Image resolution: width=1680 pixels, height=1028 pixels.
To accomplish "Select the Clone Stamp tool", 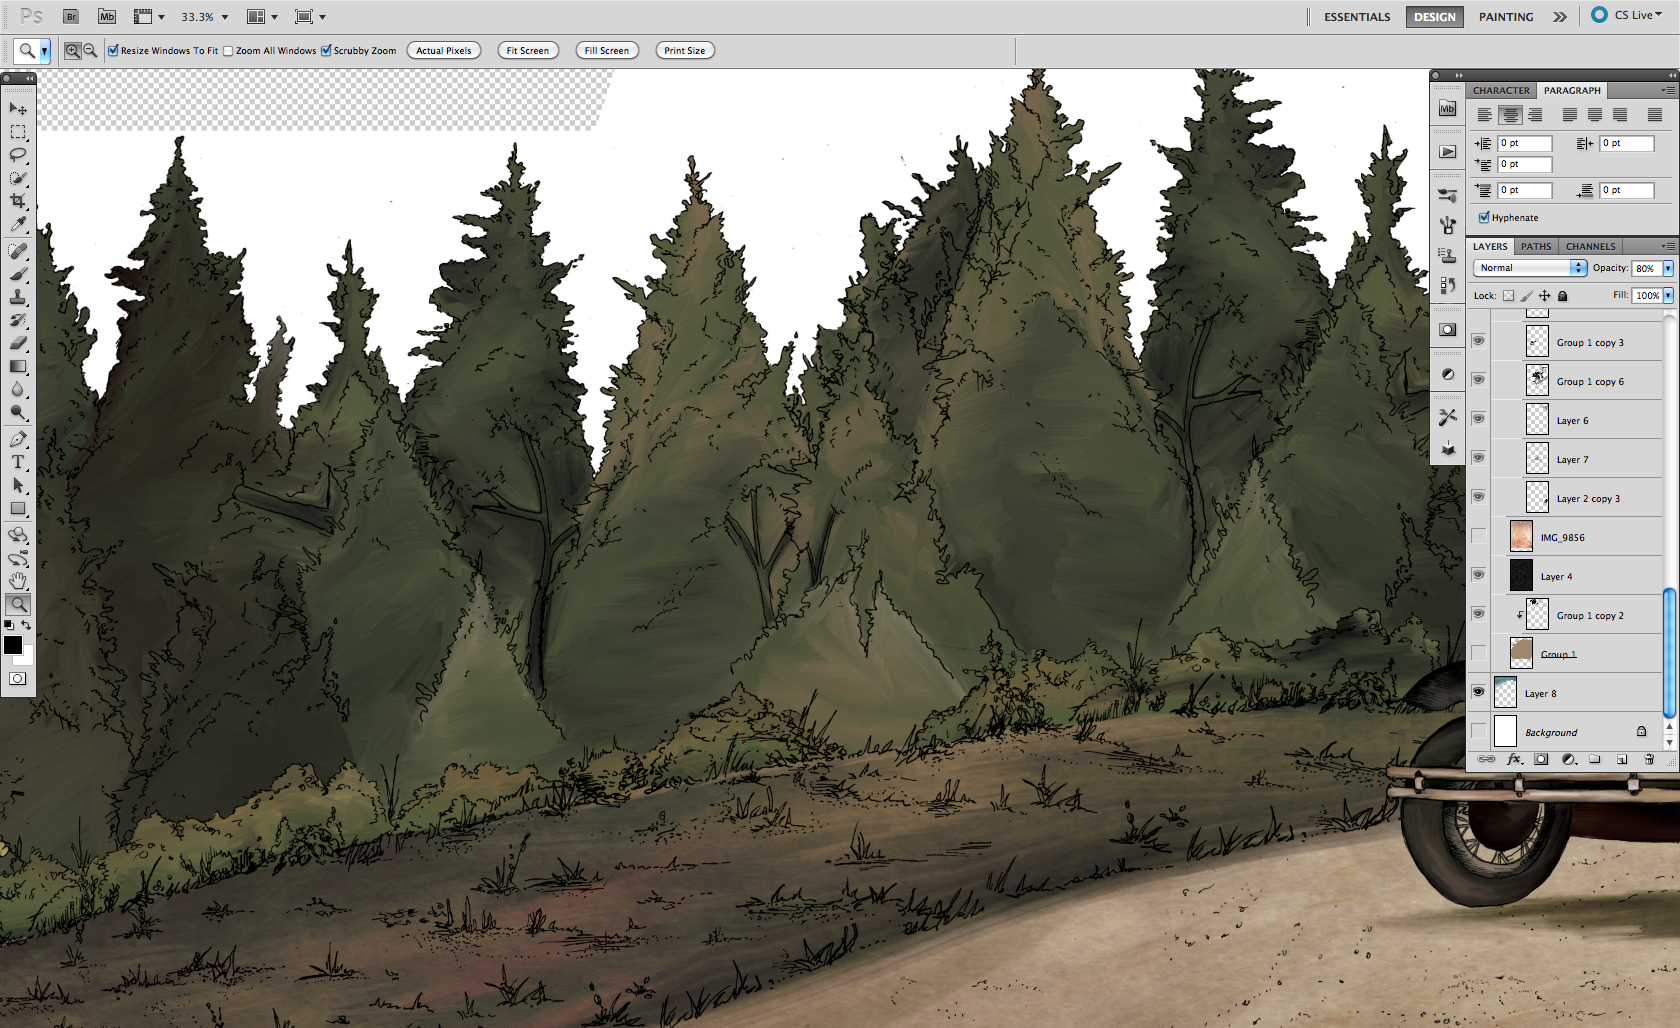I will point(18,297).
